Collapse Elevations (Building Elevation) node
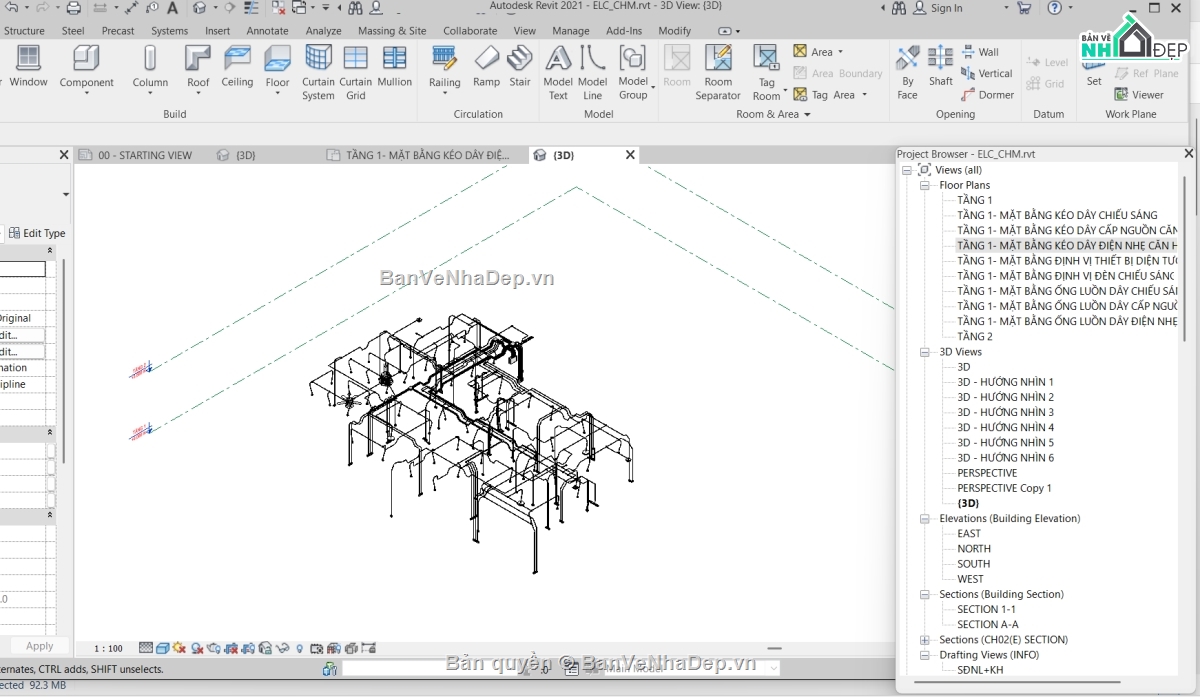Image resolution: width=1200 pixels, height=697 pixels. pos(924,519)
